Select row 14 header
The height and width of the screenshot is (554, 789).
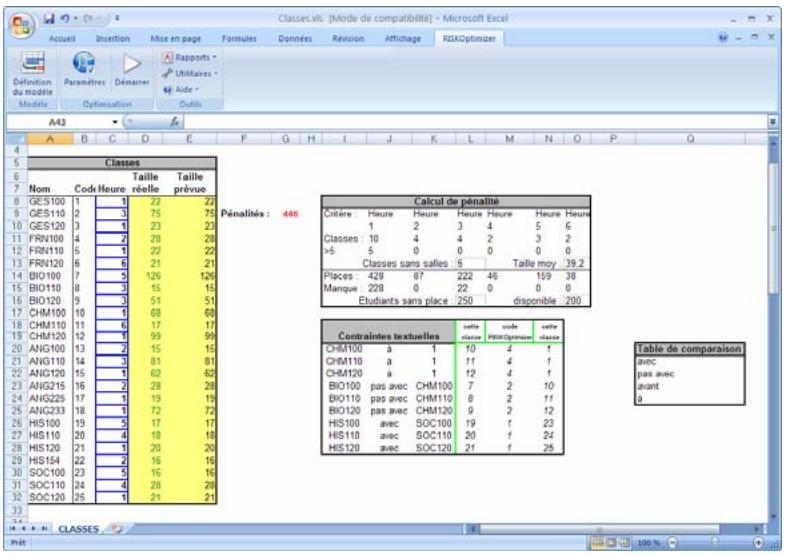click(x=17, y=276)
